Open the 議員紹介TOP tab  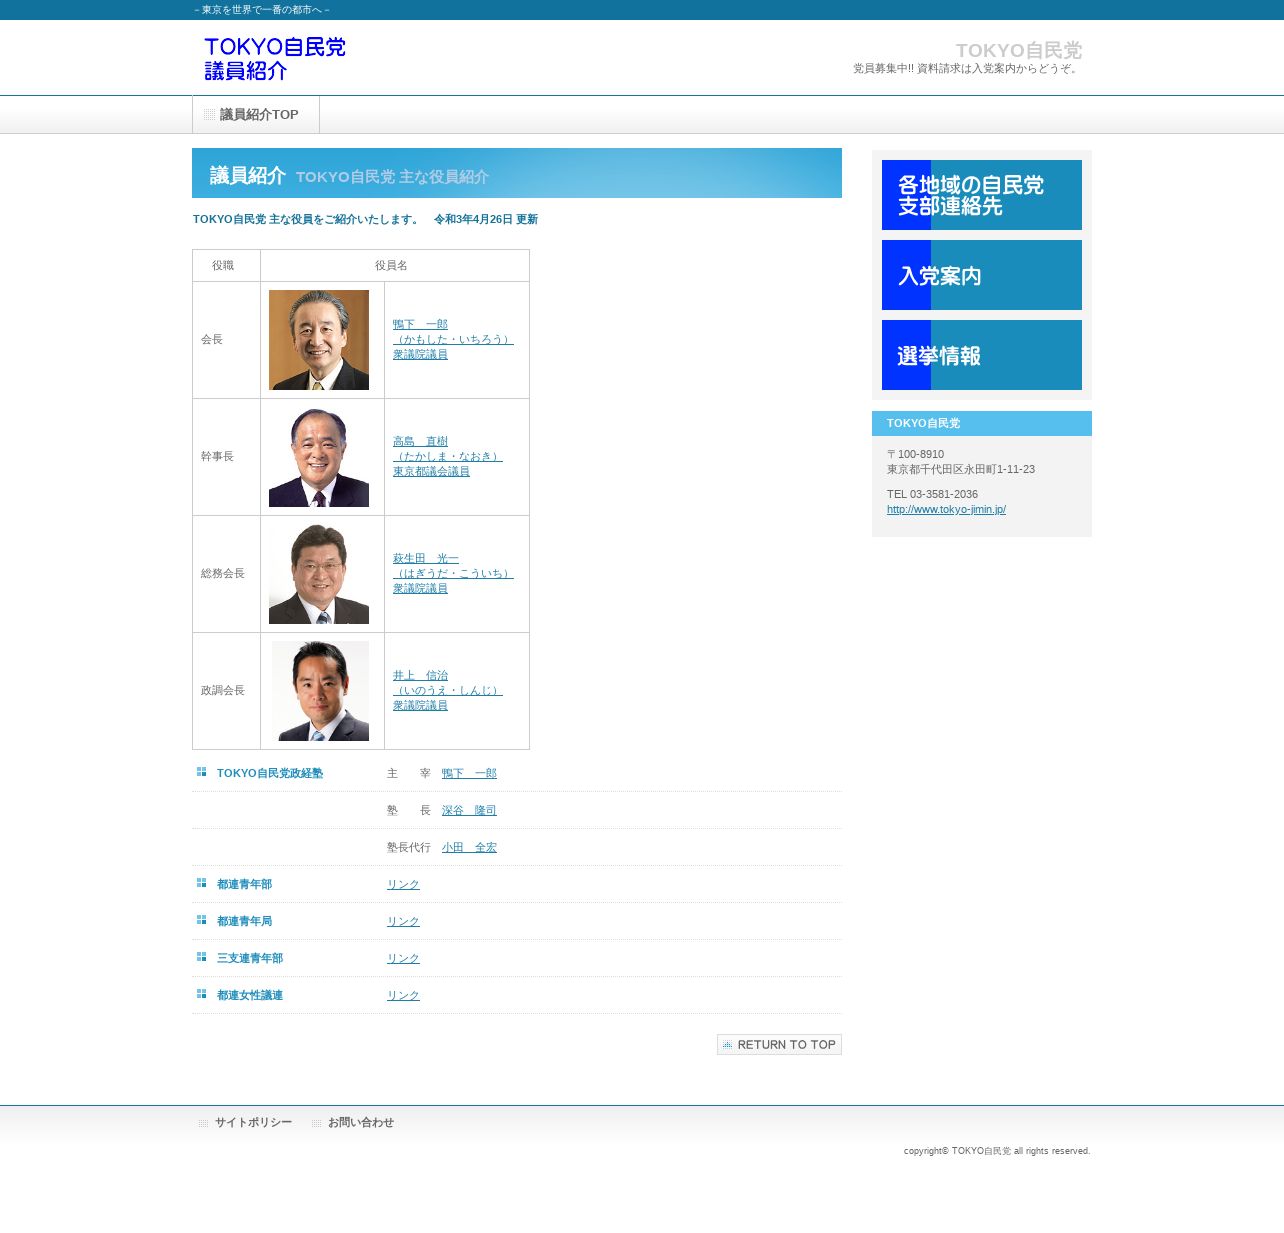[256, 115]
